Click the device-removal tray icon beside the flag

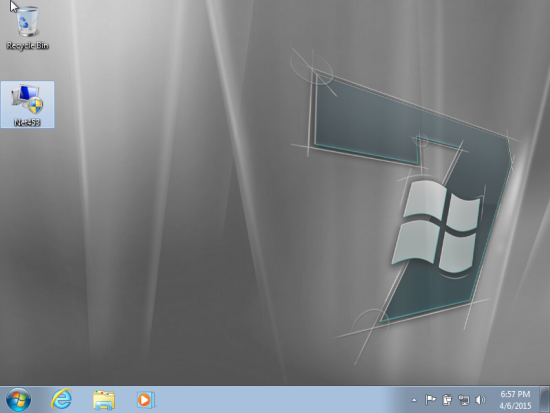(447, 400)
